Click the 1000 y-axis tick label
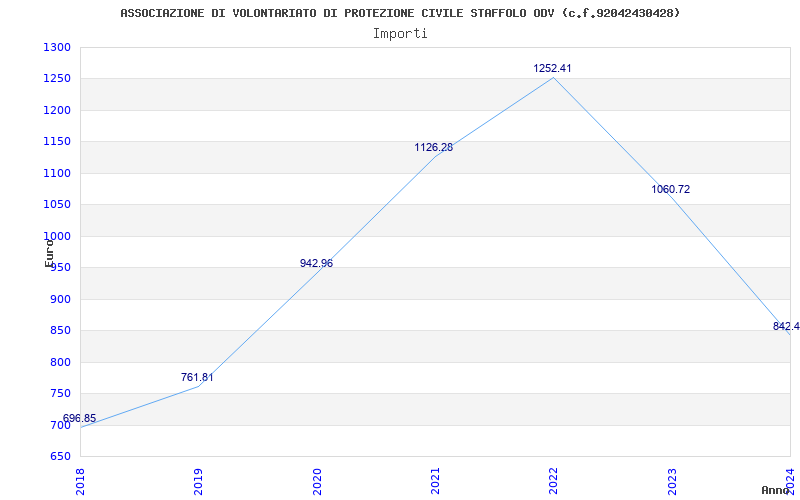The width and height of the screenshot is (800, 500). (x=57, y=236)
